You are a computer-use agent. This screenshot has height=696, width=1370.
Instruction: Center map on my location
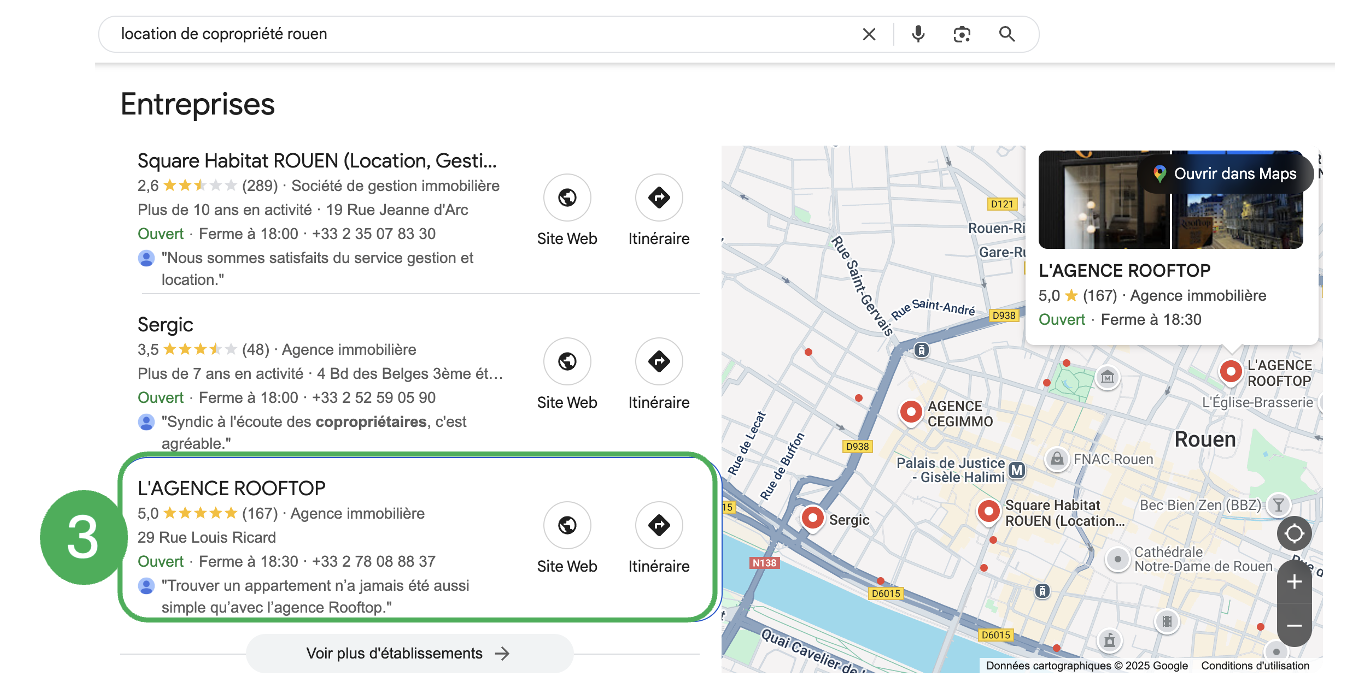(x=1294, y=533)
